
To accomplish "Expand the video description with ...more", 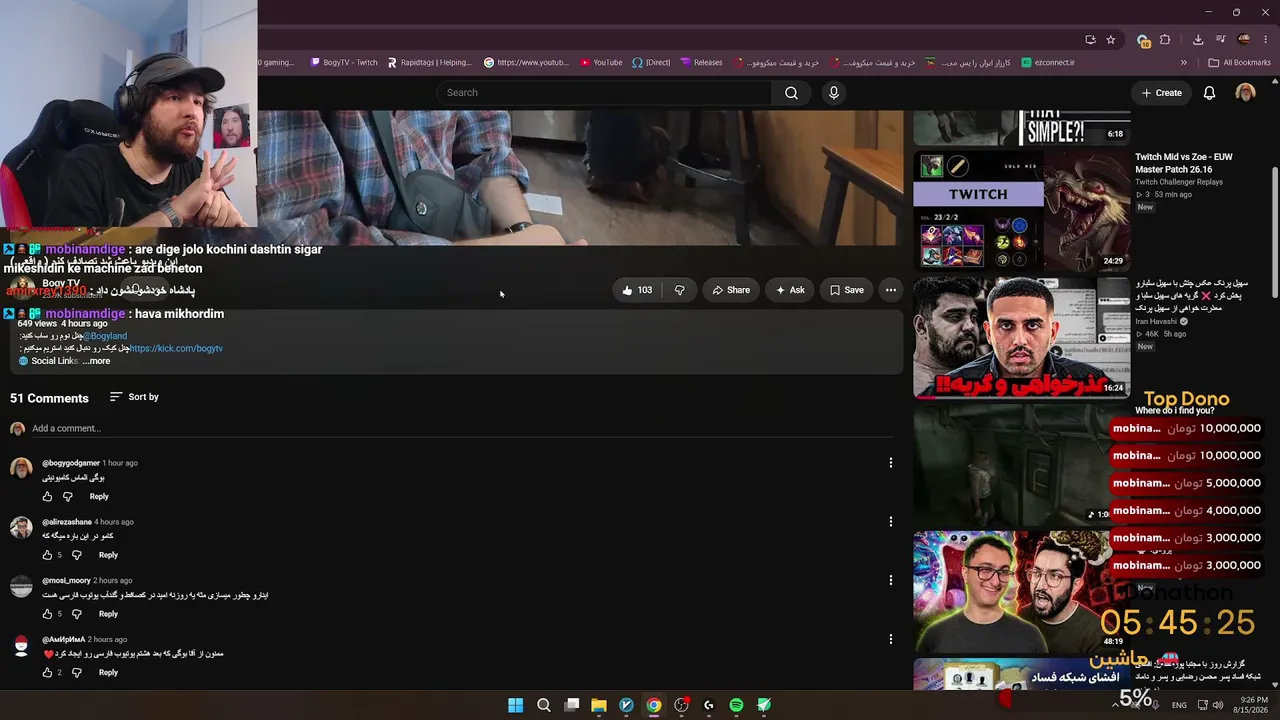I will pos(96,361).
